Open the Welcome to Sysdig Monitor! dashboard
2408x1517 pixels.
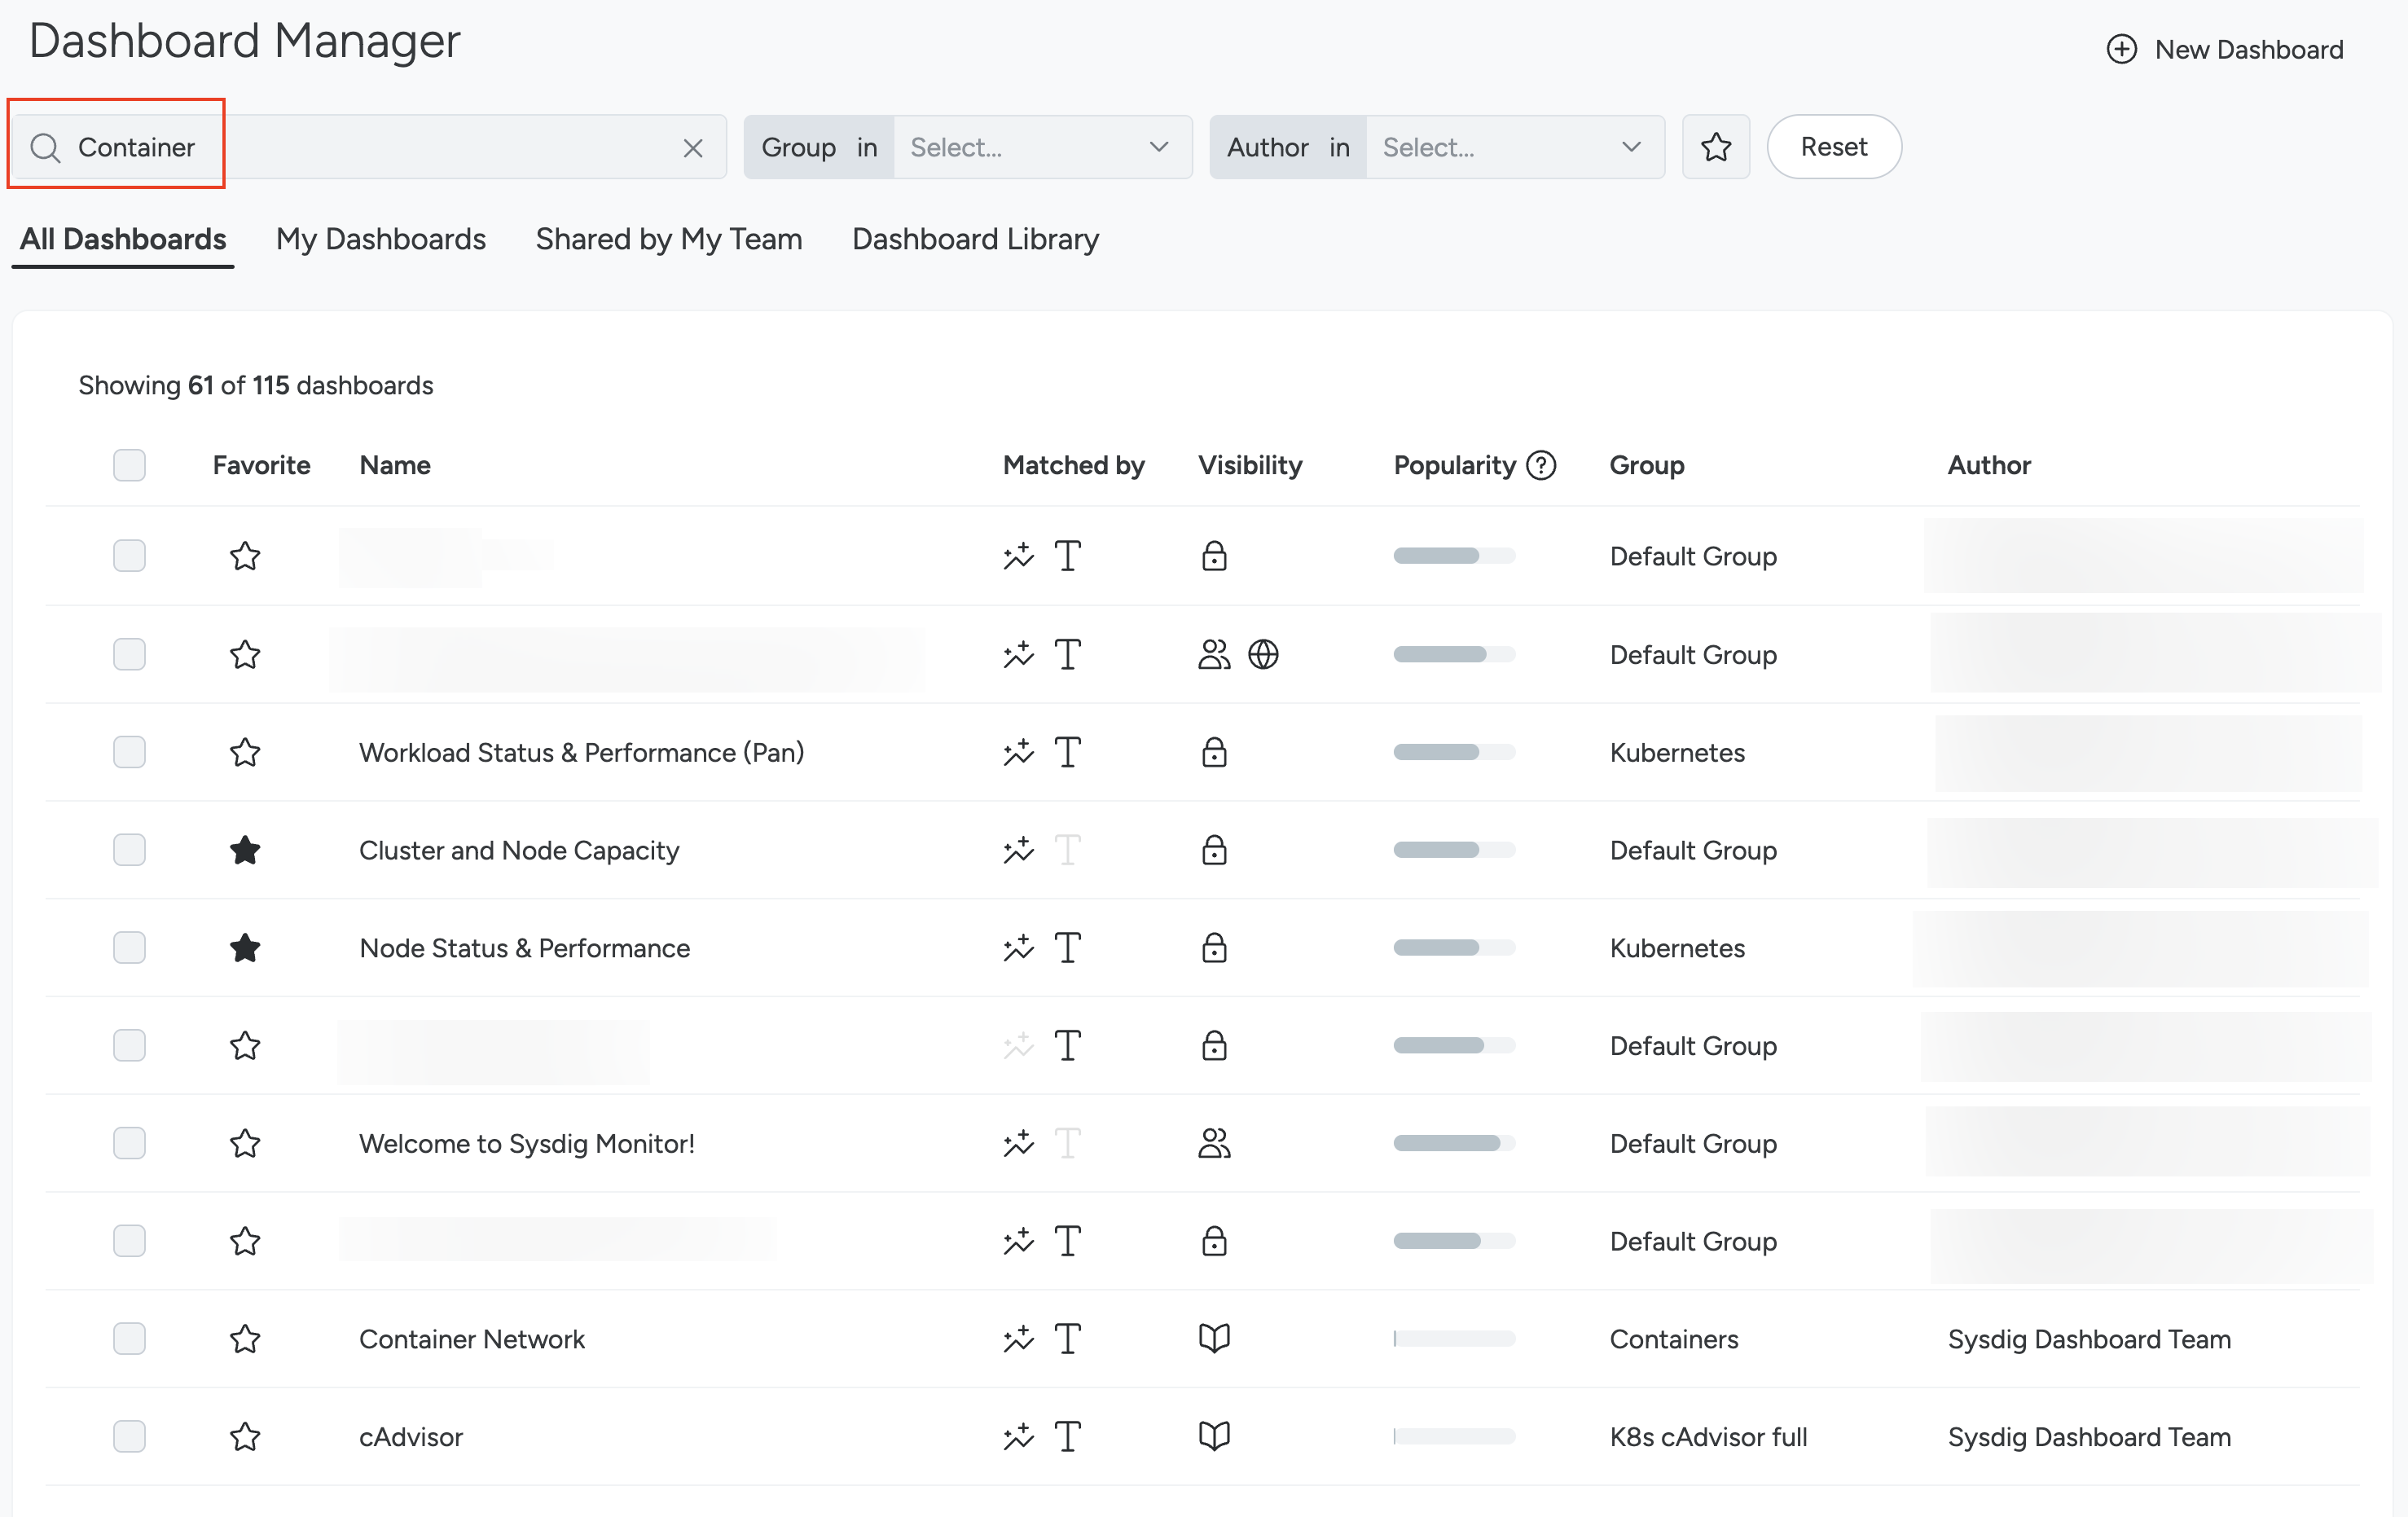[x=527, y=1143]
